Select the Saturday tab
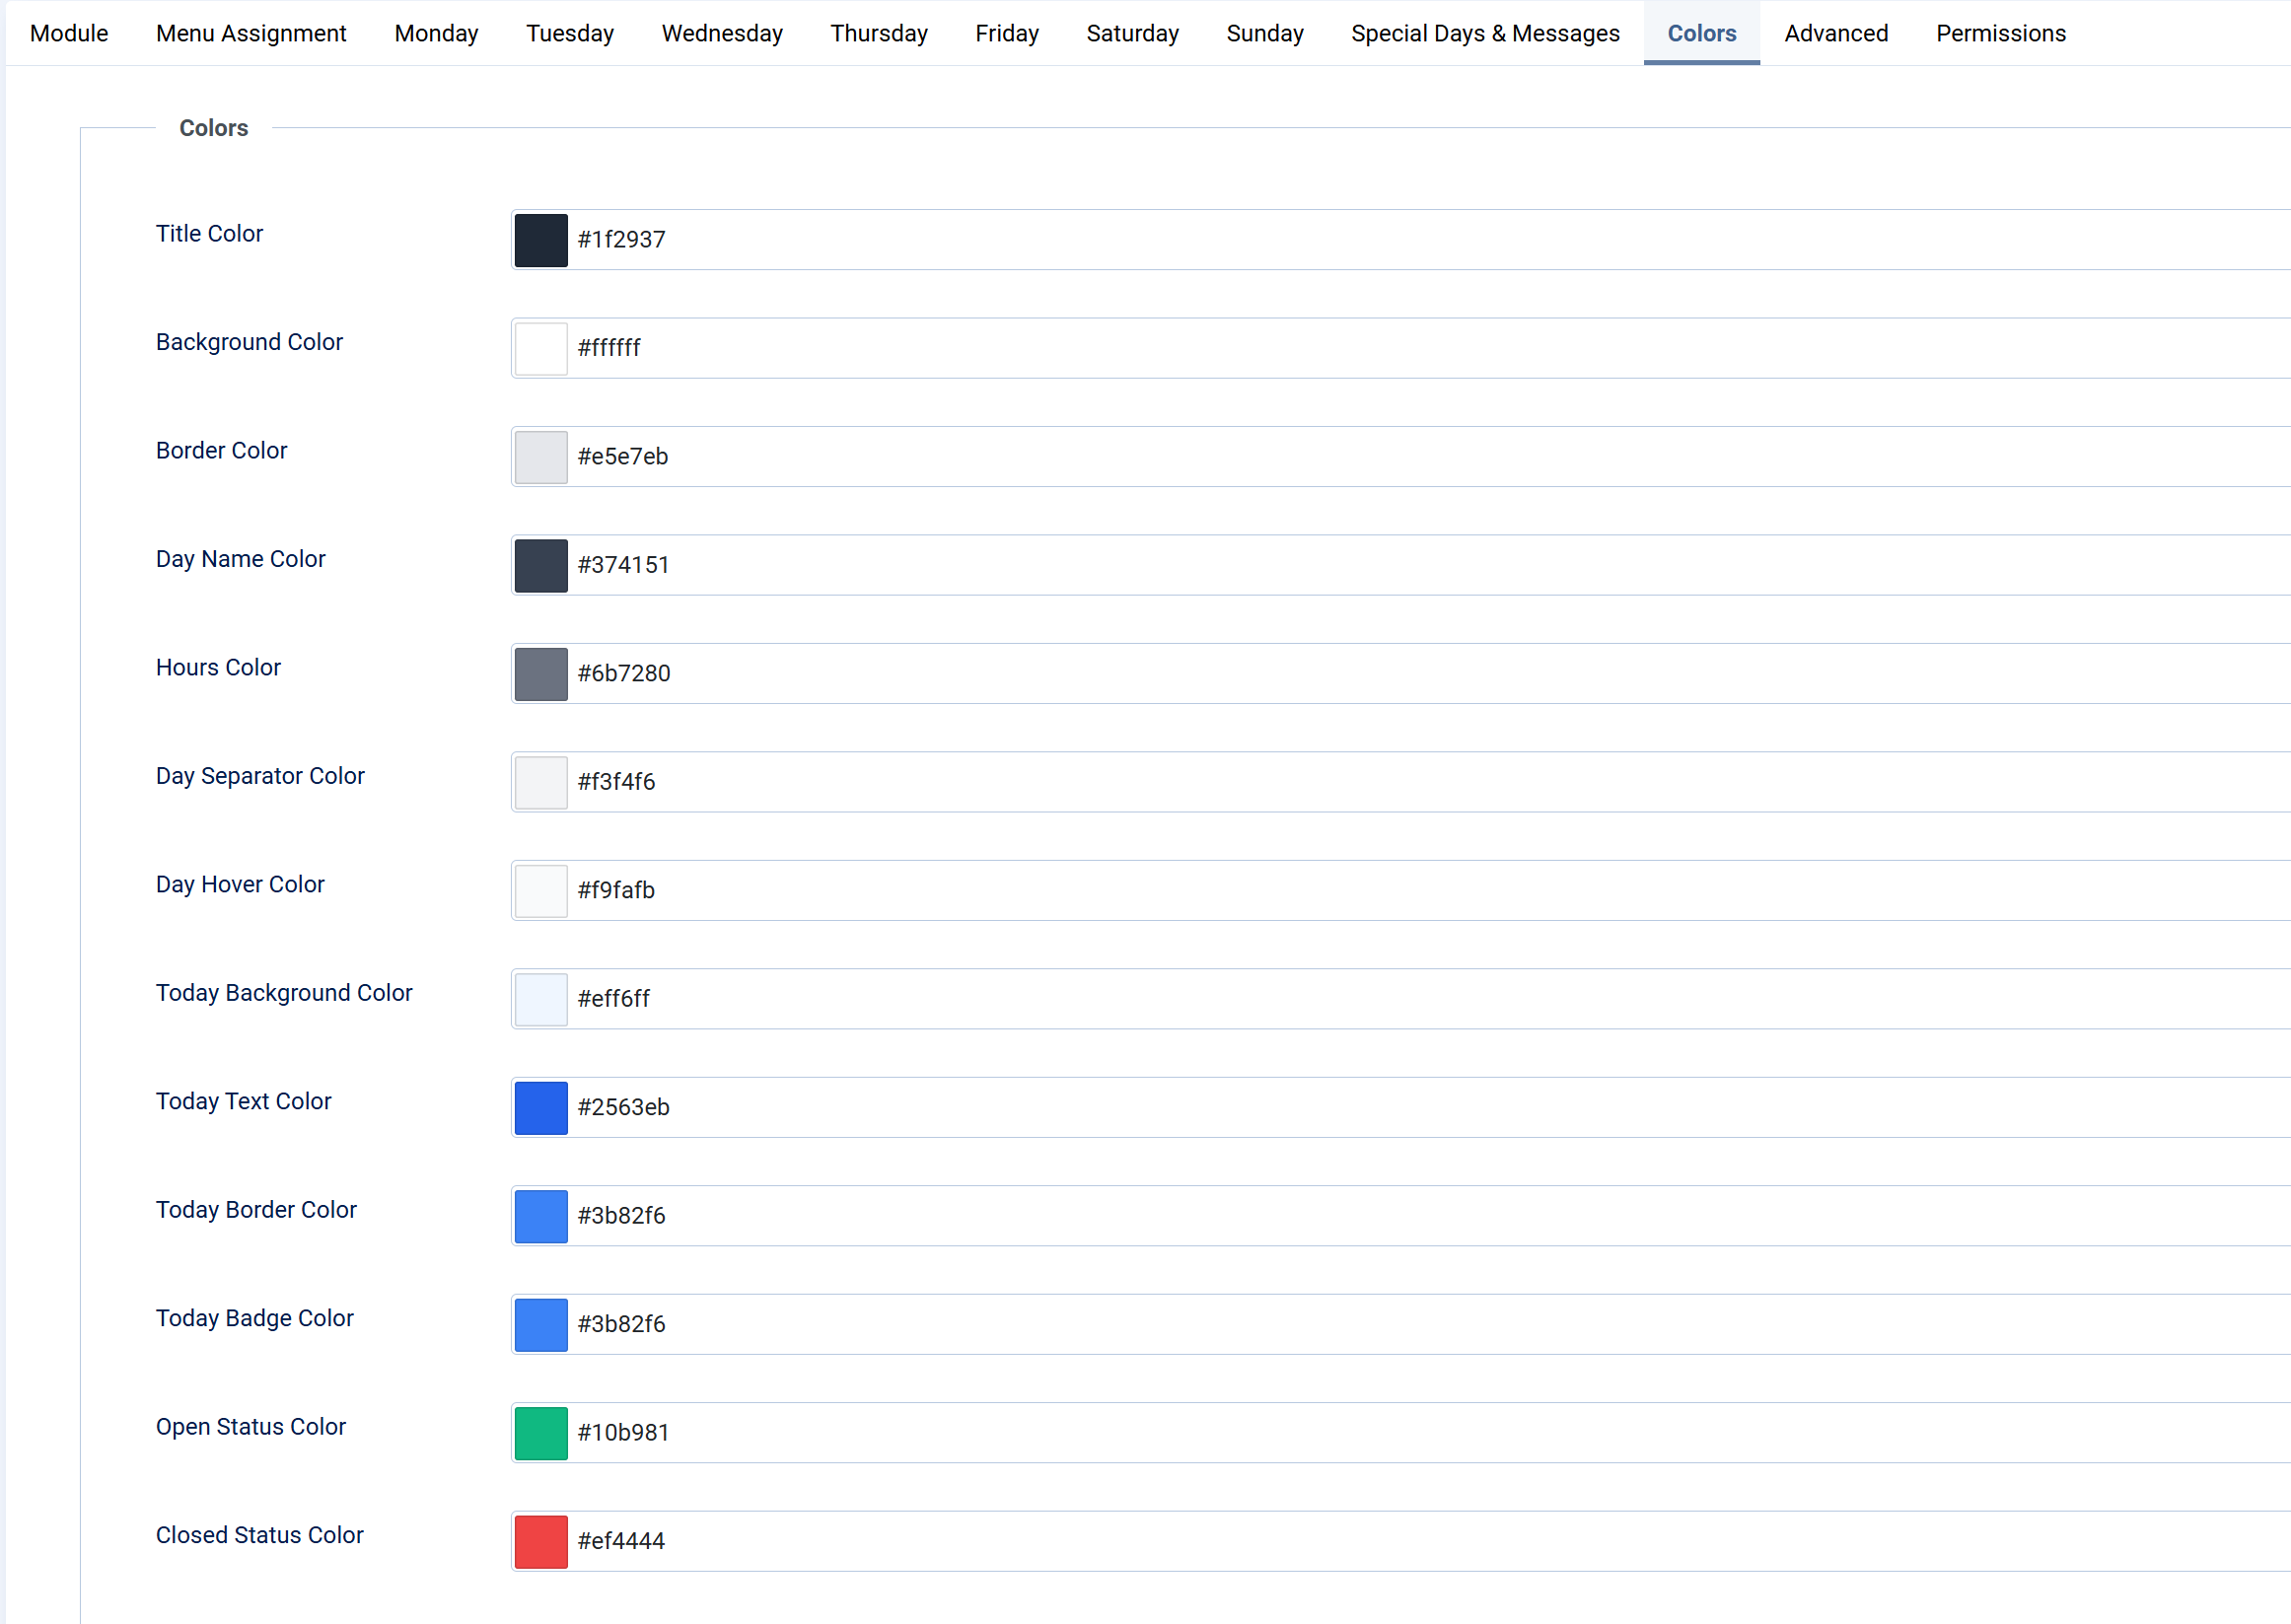This screenshot has width=2291, height=1624. pos(1132,33)
